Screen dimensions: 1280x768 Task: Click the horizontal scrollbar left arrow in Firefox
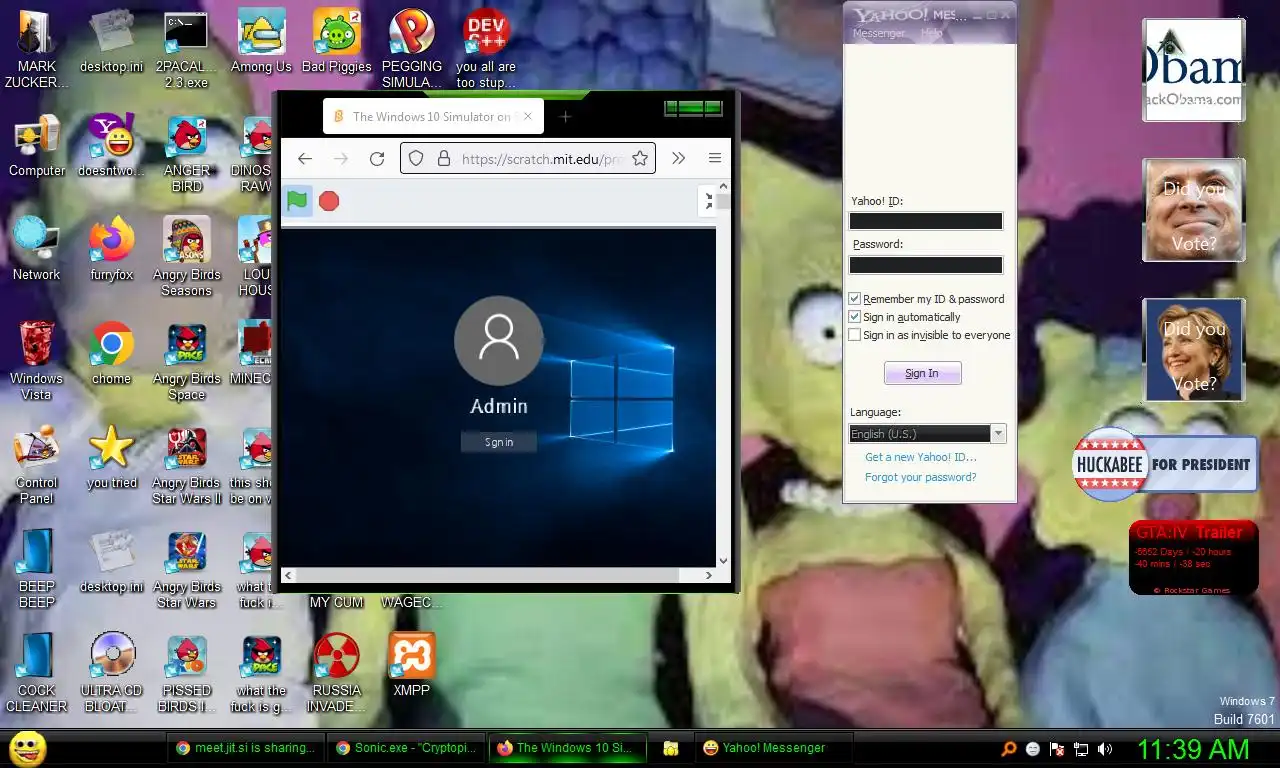pyautogui.click(x=289, y=575)
